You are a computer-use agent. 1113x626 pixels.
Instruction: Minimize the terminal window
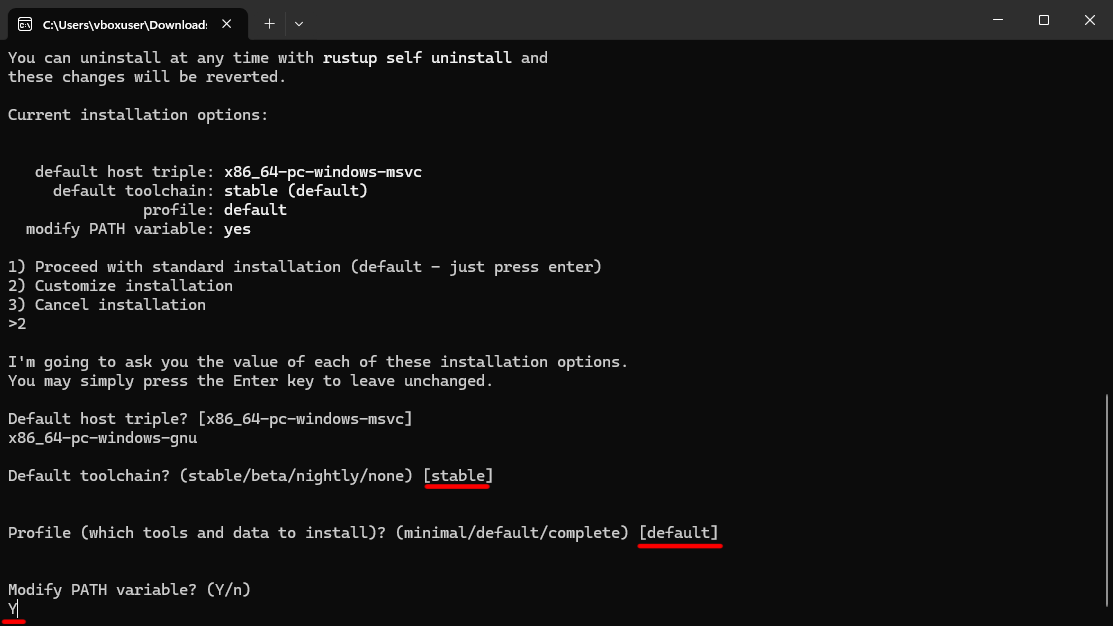(x=998, y=20)
